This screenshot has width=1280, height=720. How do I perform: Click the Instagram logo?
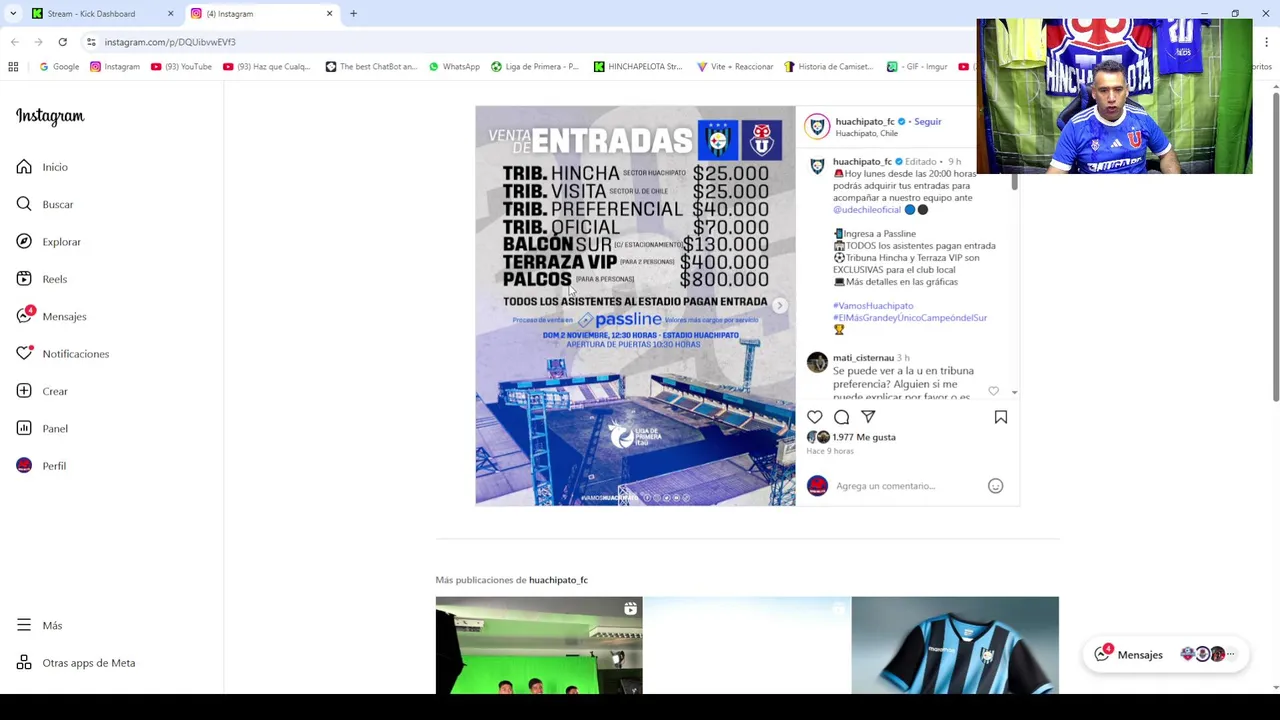(x=50, y=116)
